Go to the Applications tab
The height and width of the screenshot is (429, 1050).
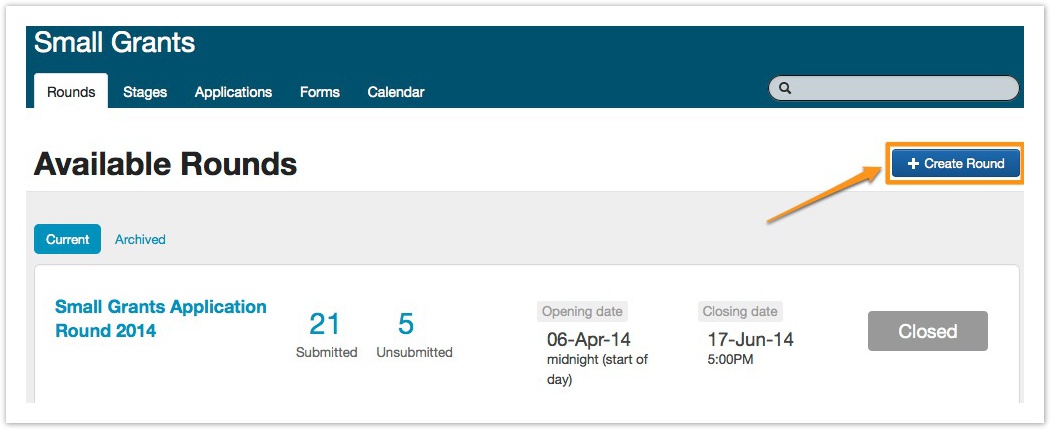[x=233, y=92]
